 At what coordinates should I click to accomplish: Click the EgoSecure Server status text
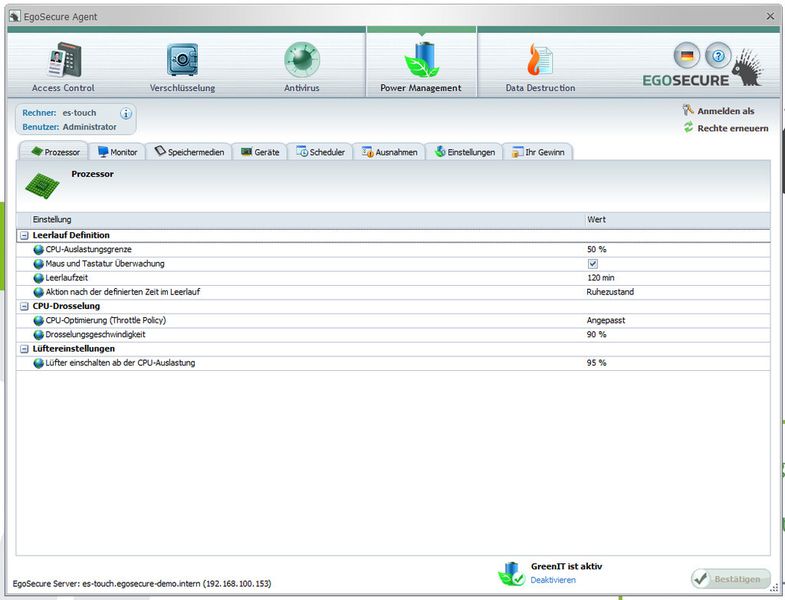pos(142,584)
